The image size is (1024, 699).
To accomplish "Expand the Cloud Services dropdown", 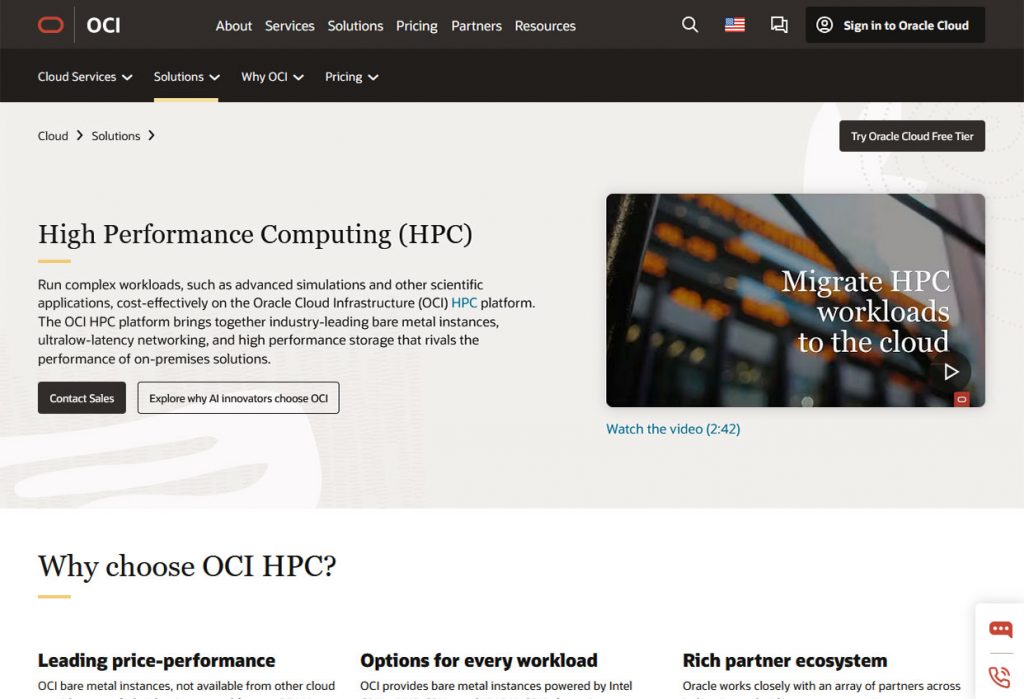I will click(x=85, y=77).
